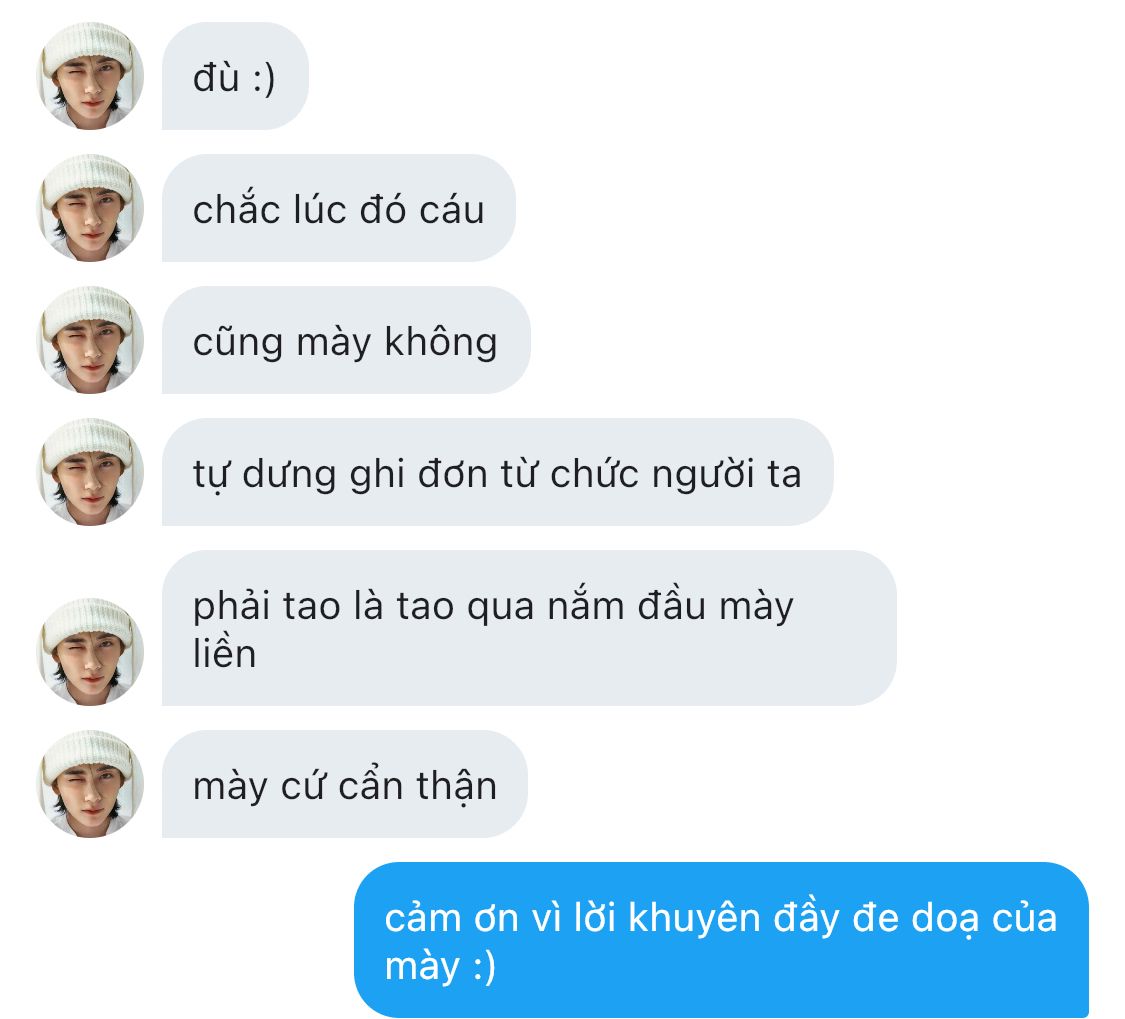The width and height of the screenshot is (1125, 1019).
Task: Click the ':)' emoticon in the first gray message
Action: click(264, 78)
